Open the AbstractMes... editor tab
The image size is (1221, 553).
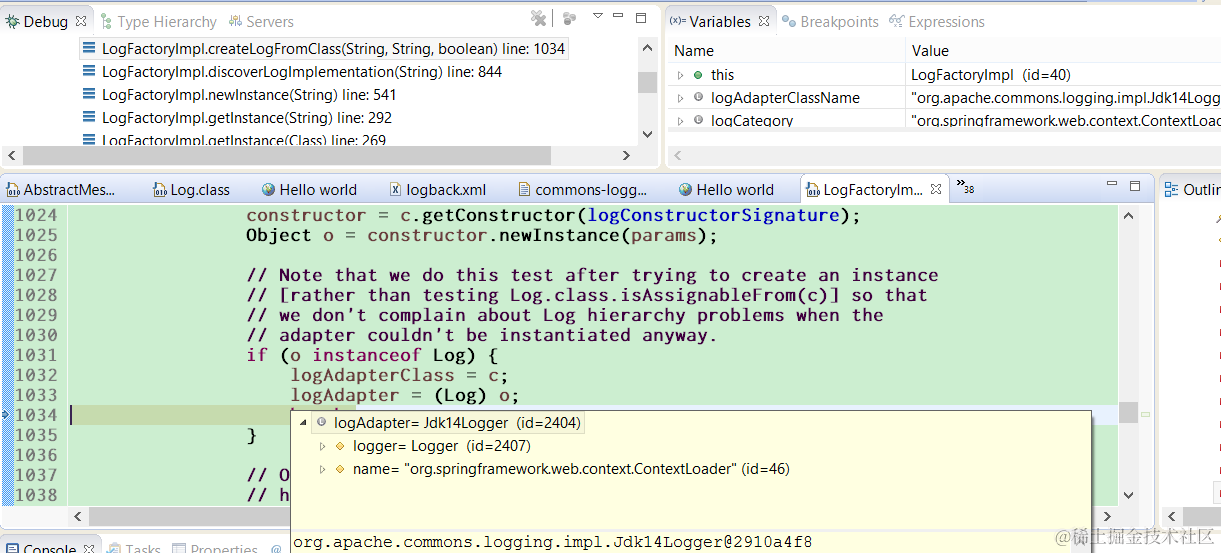[x=60, y=190]
